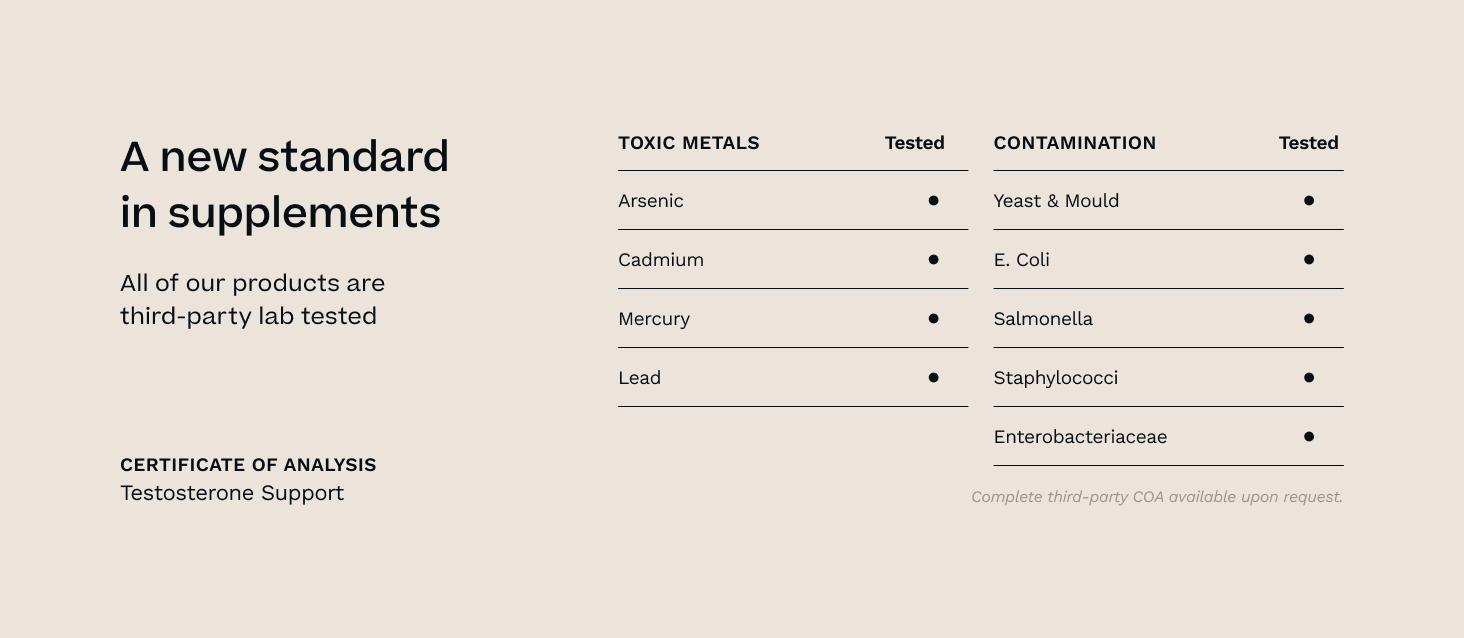Click the tested dot for Enterobacteriaceae
The image size is (1464, 638).
pyautogui.click(x=1308, y=437)
